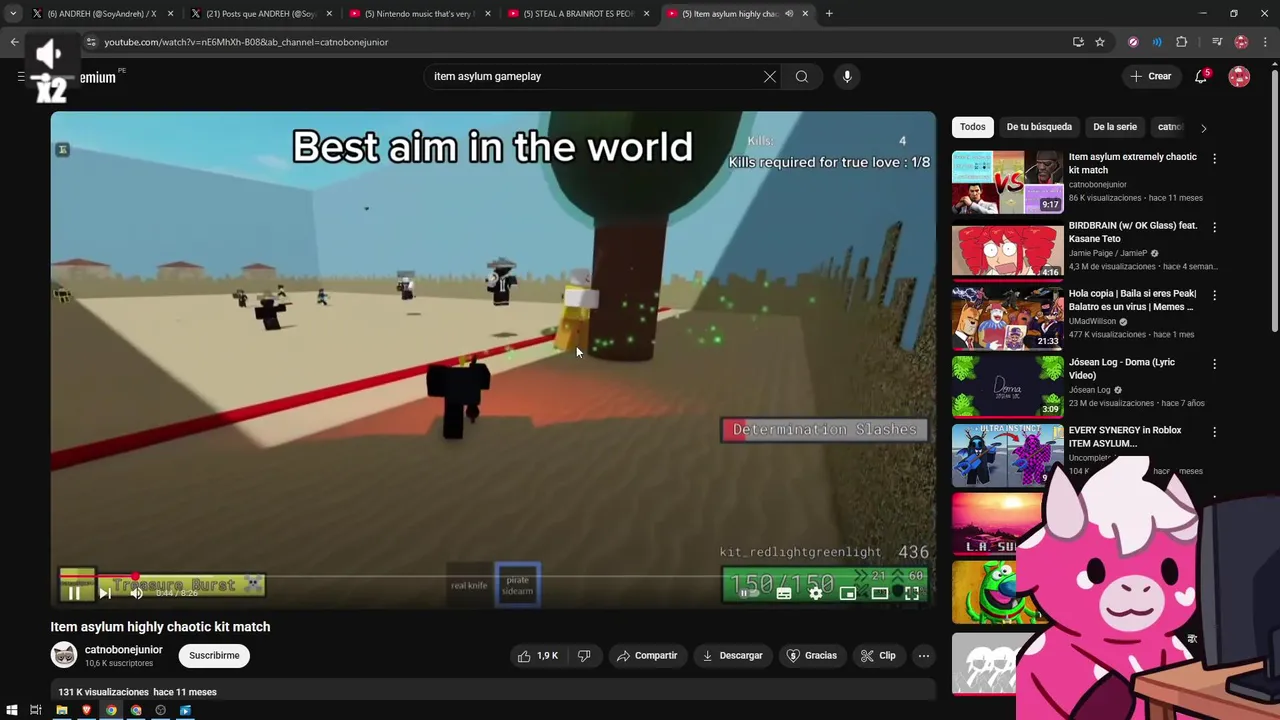Start voice search with the microphone

click(x=847, y=77)
